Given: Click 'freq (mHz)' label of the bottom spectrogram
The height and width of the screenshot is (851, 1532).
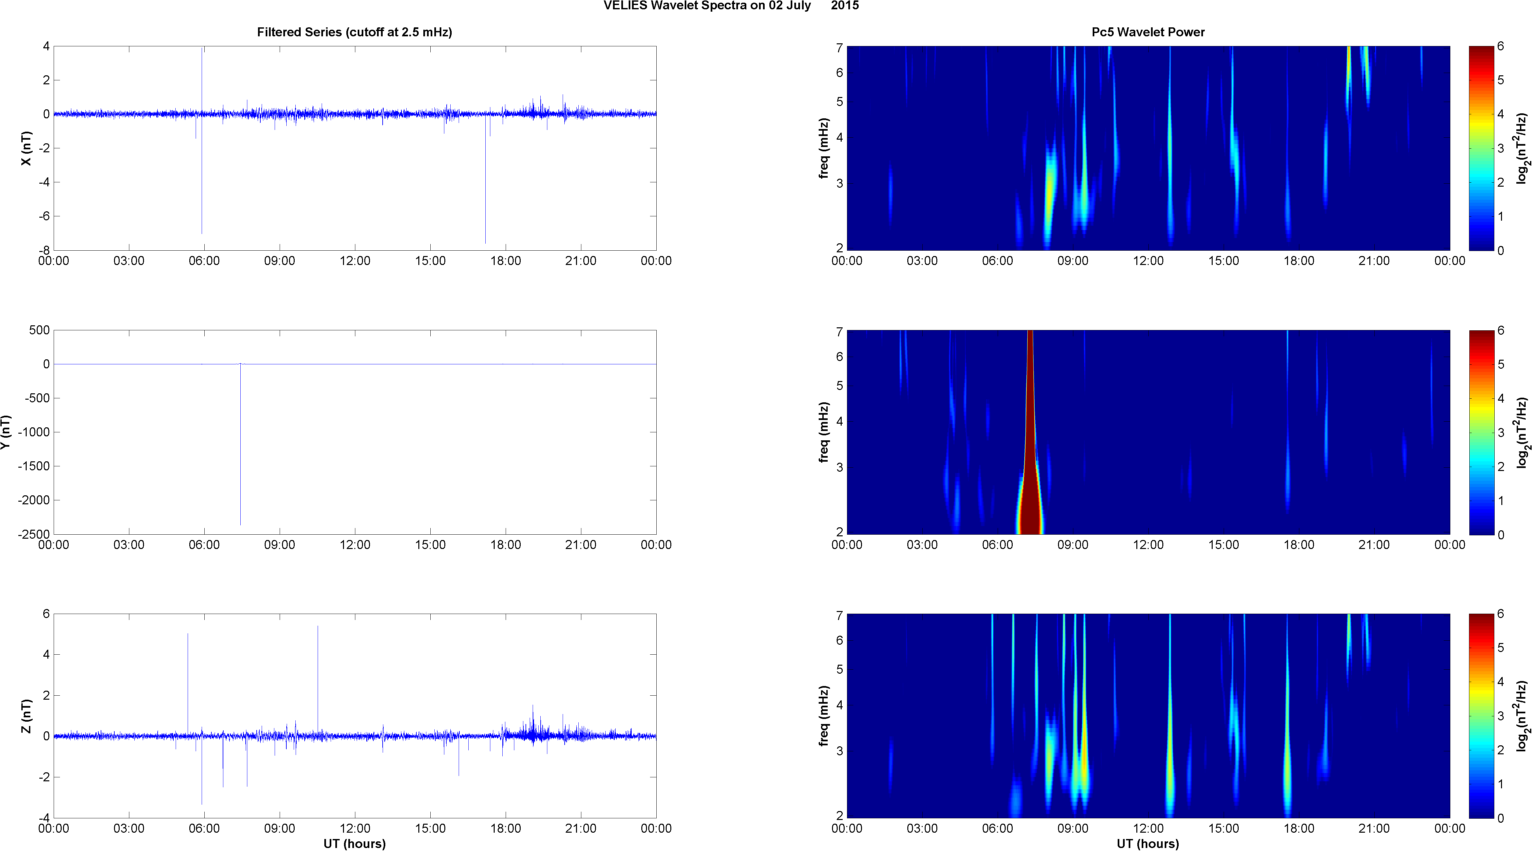Looking at the screenshot, I should coord(823,716).
